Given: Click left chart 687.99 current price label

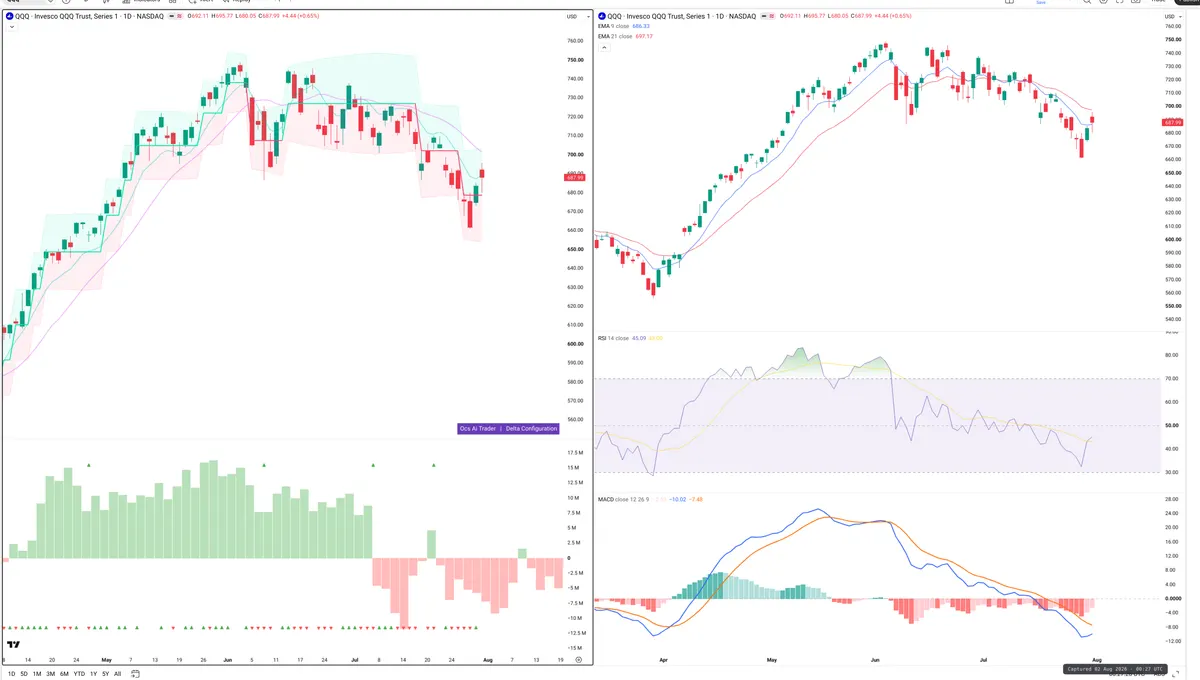Looking at the screenshot, I should (x=574, y=178).
